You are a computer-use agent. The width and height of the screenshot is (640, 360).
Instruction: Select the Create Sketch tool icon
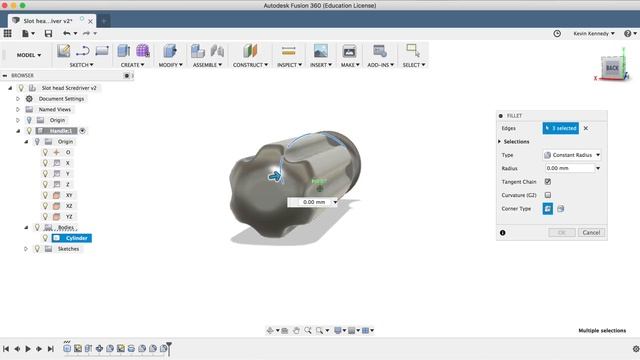point(64,51)
